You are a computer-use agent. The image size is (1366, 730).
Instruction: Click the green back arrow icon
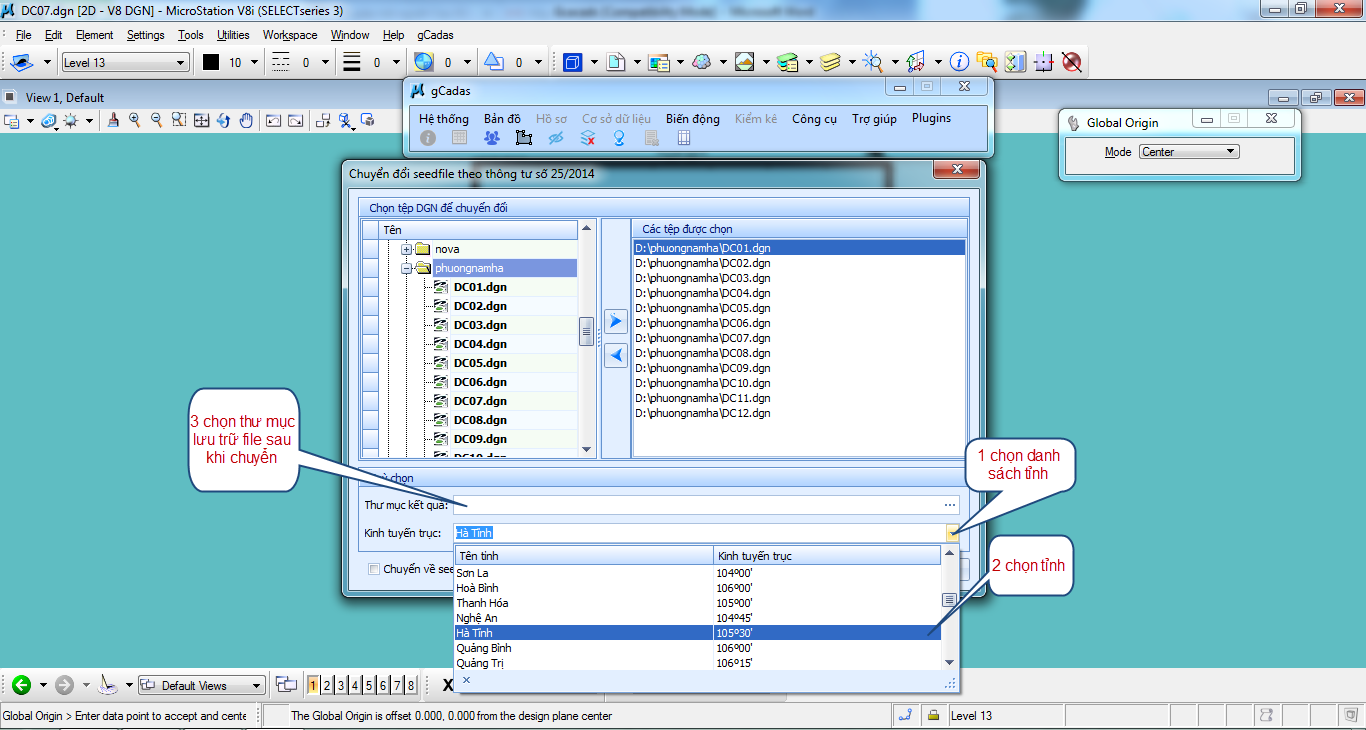pyautogui.click(x=21, y=685)
